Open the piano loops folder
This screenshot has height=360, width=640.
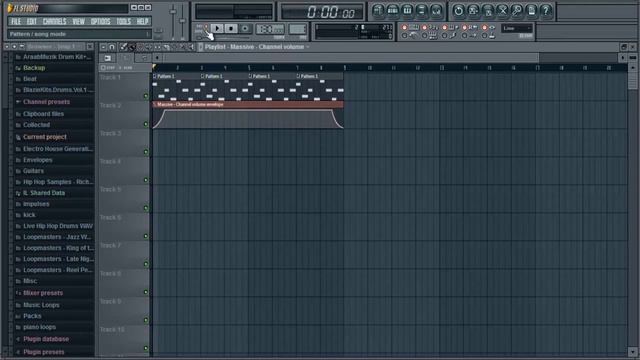pyautogui.click(x=40, y=327)
